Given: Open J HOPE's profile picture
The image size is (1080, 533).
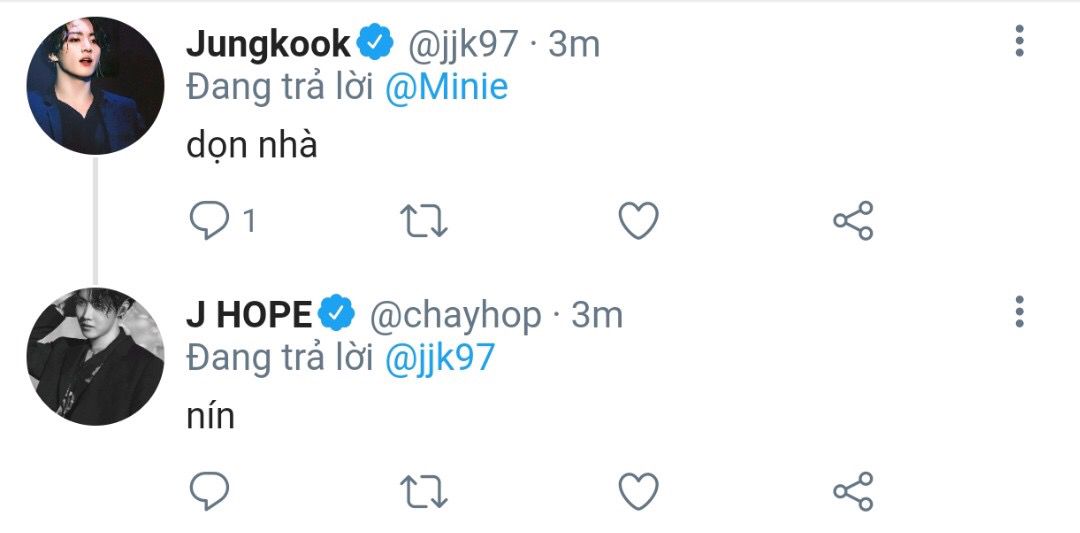Looking at the screenshot, I should coord(95,357).
